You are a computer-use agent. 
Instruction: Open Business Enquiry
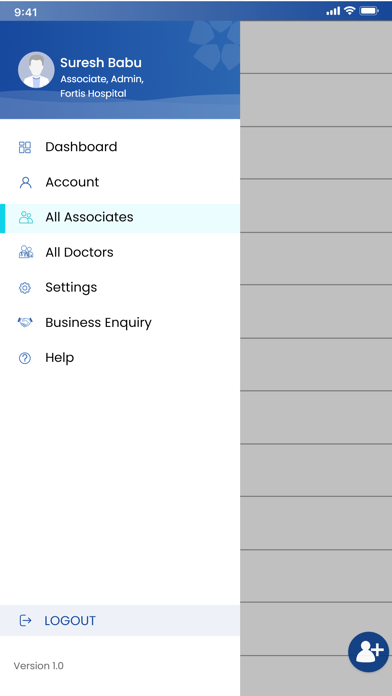120,322
